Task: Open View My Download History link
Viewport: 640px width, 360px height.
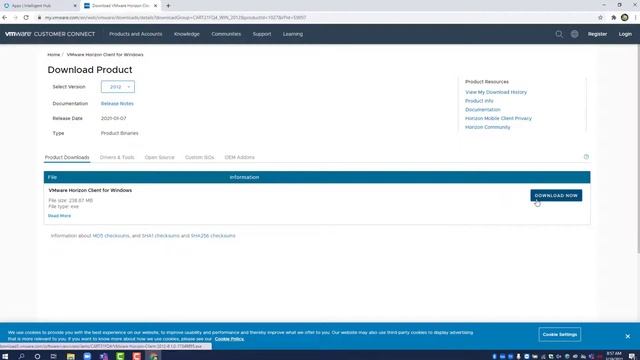Action: pos(496,92)
